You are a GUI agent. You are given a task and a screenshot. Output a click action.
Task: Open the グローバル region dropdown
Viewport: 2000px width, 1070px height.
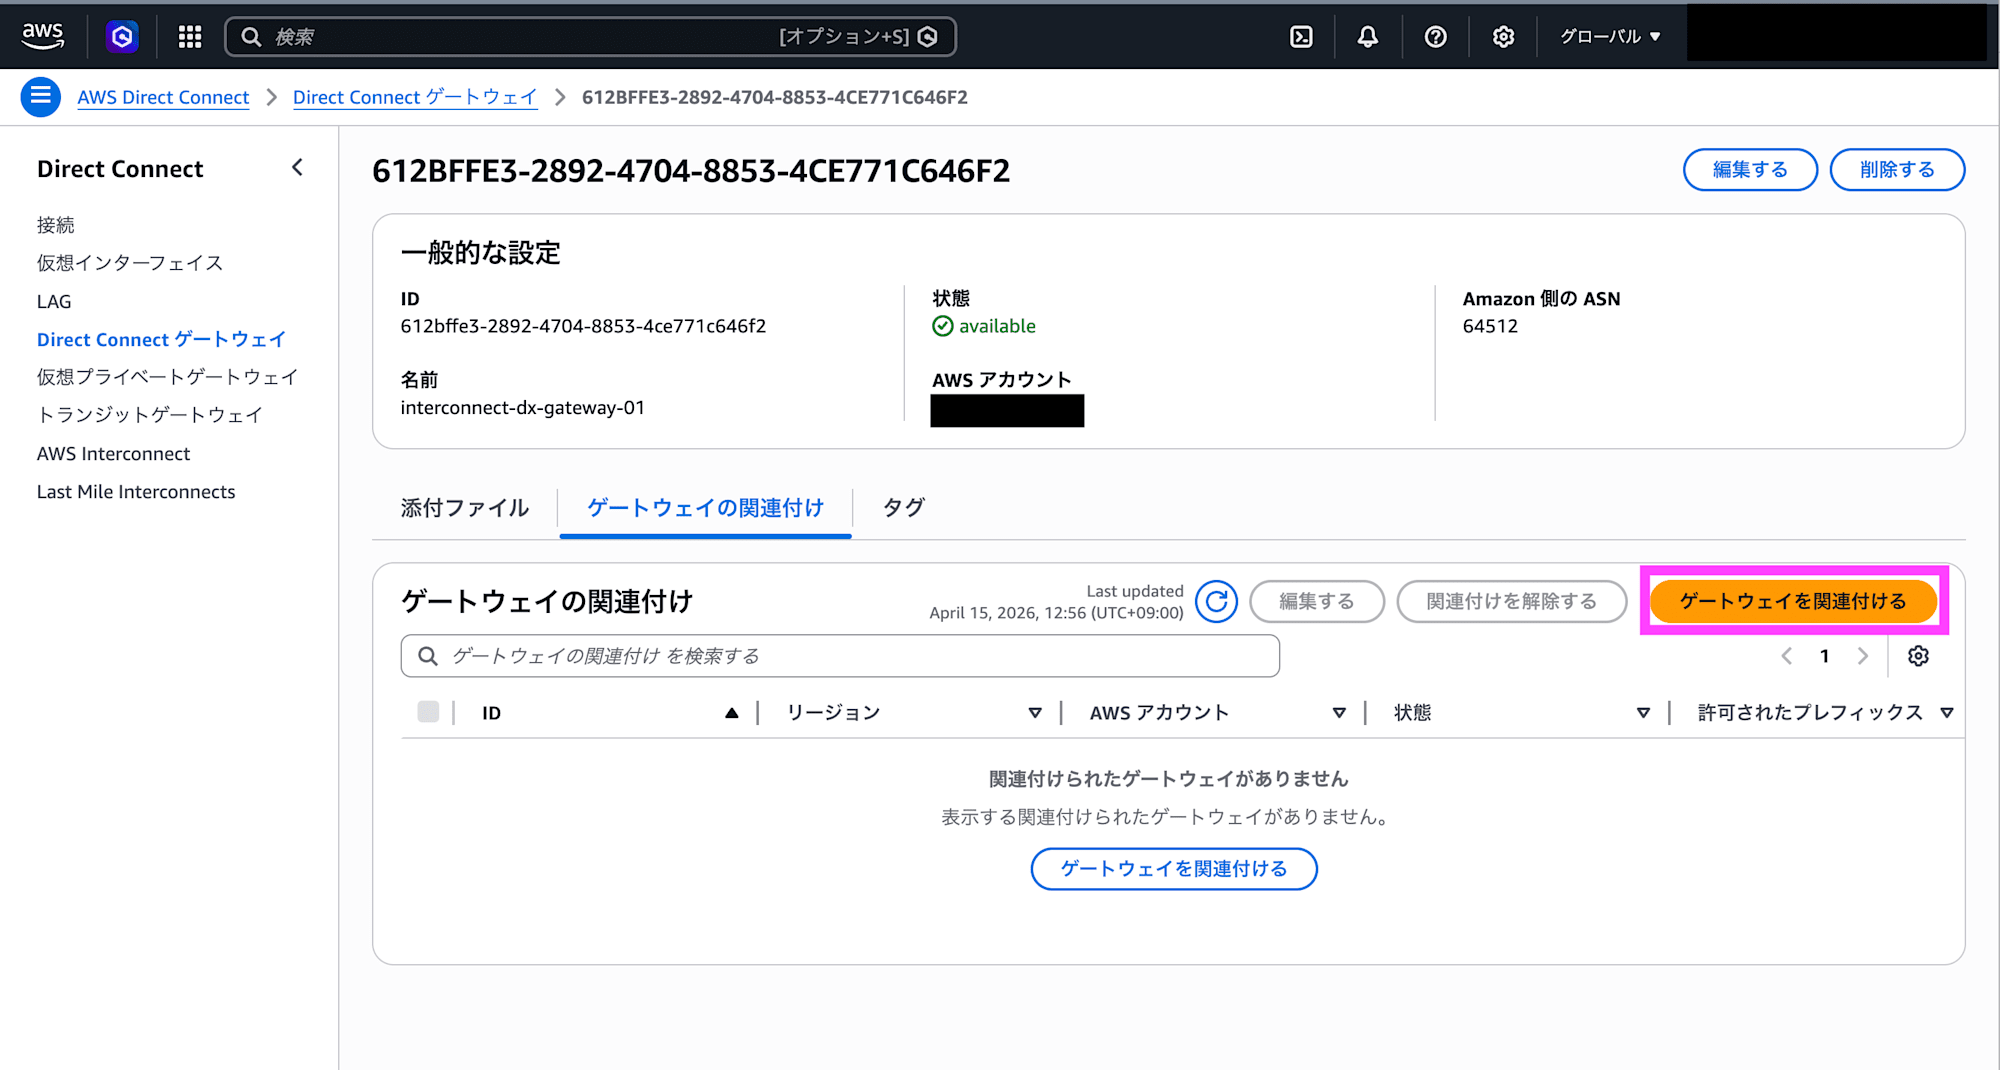pyautogui.click(x=1608, y=36)
